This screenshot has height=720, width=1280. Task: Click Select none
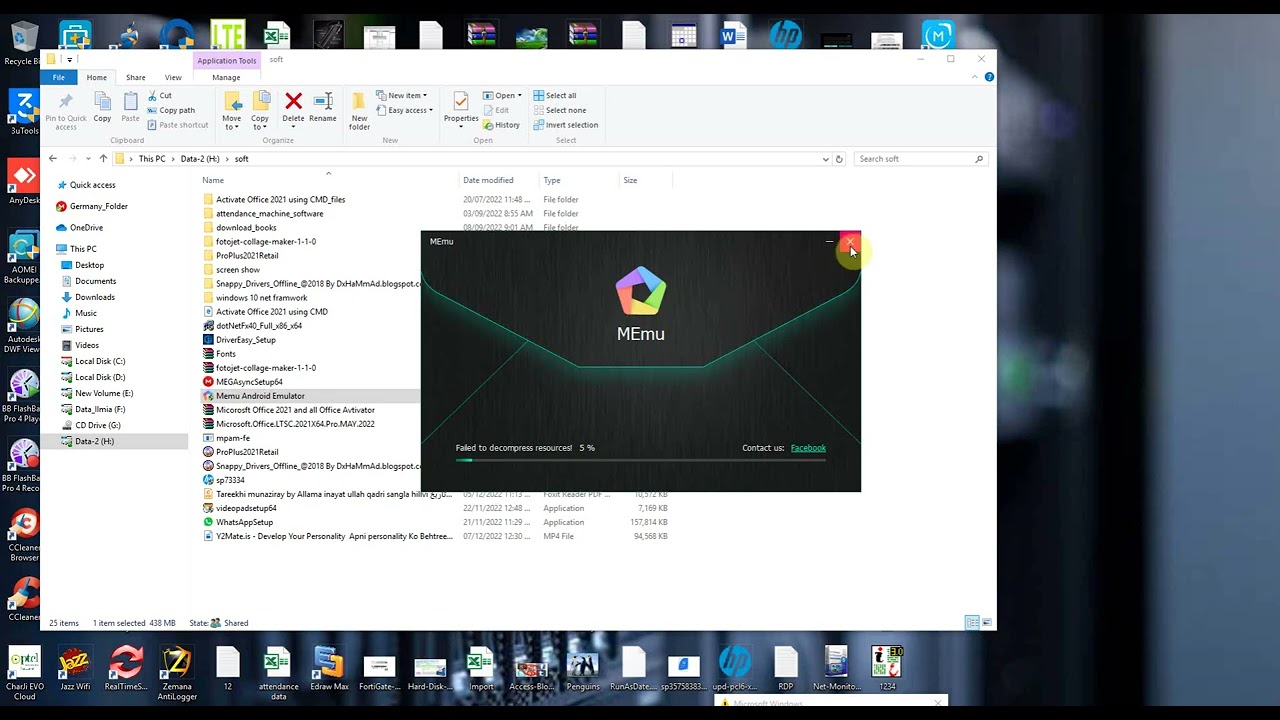pos(559,110)
